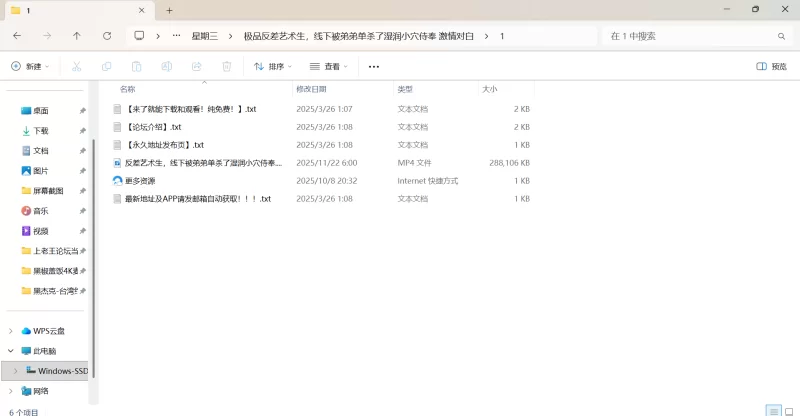
Task: Open the 更多资源 internet shortcut
Action: coord(140,181)
